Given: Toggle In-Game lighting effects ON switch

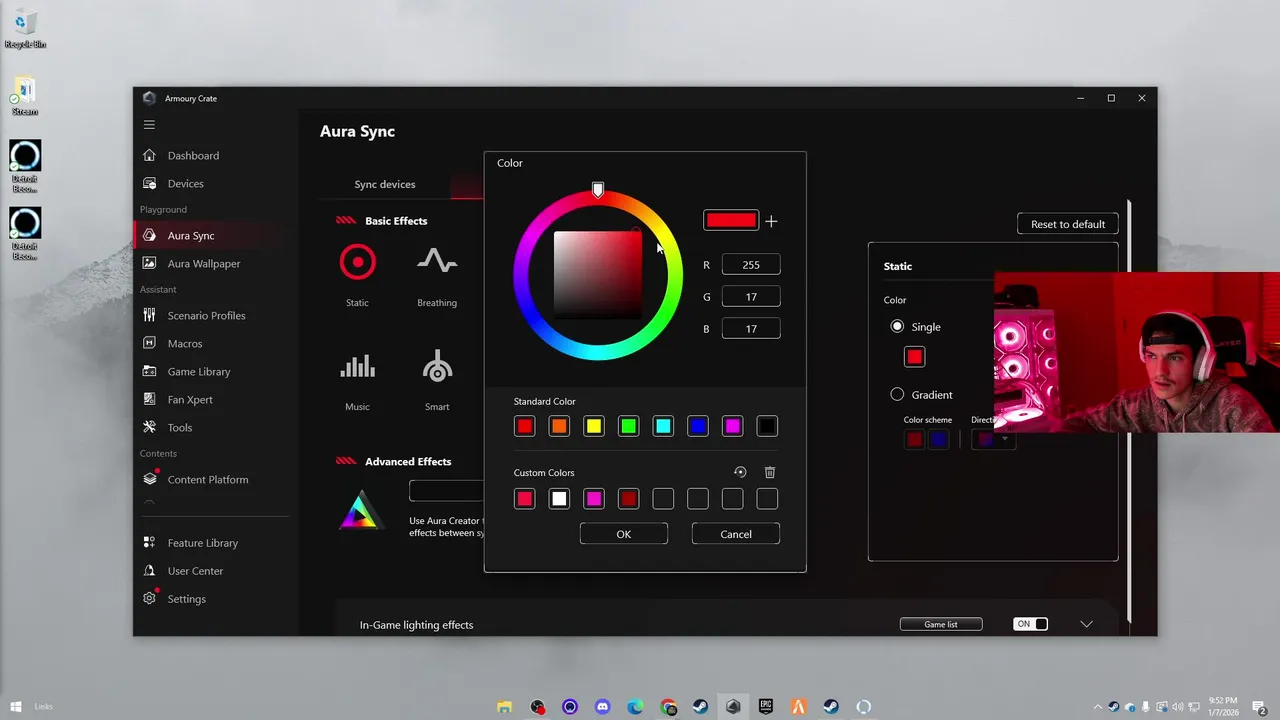Looking at the screenshot, I should [1031, 624].
